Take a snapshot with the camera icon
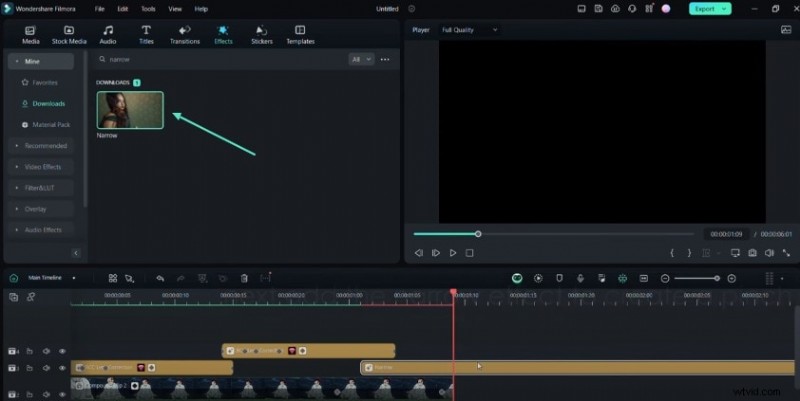The width and height of the screenshot is (800, 401). pos(752,253)
